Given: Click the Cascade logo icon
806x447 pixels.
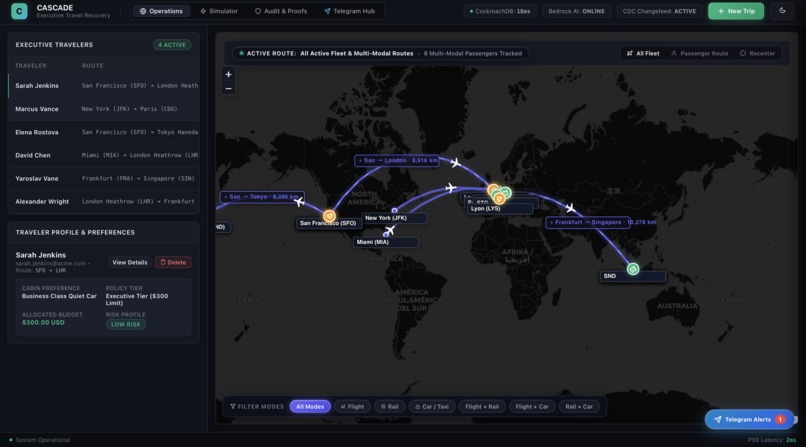Looking at the screenshot, I should pos(19,11).
